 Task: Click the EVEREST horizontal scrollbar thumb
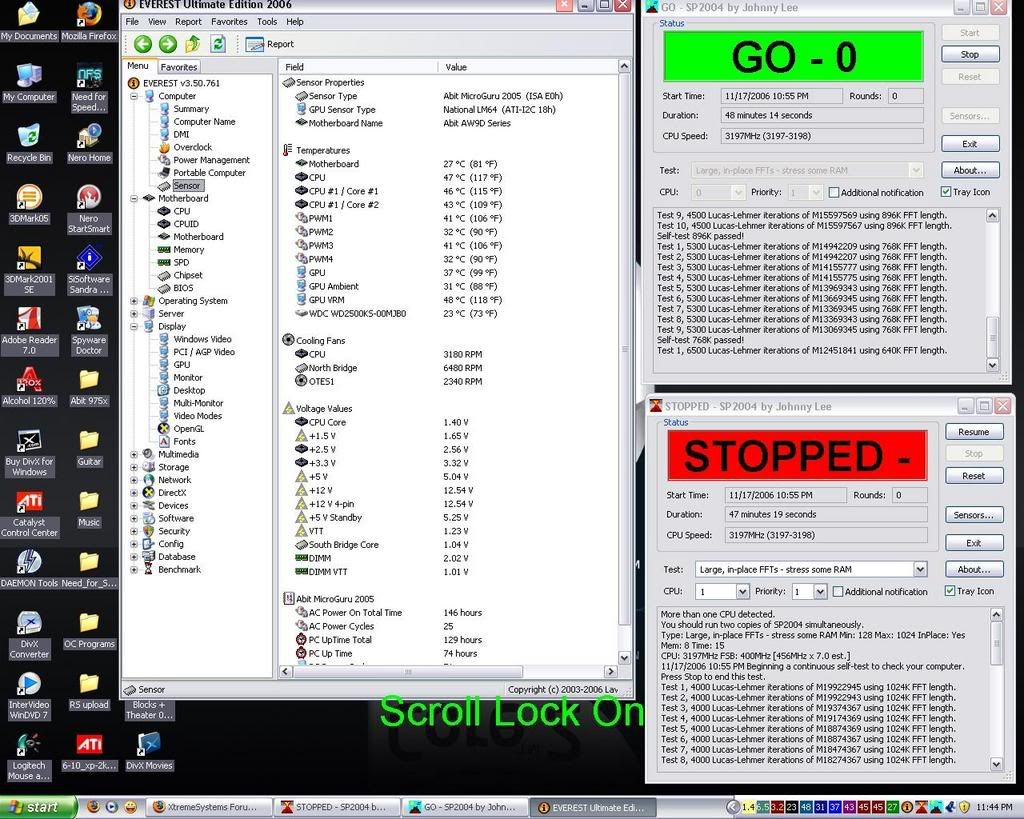[x=407, y=671]
